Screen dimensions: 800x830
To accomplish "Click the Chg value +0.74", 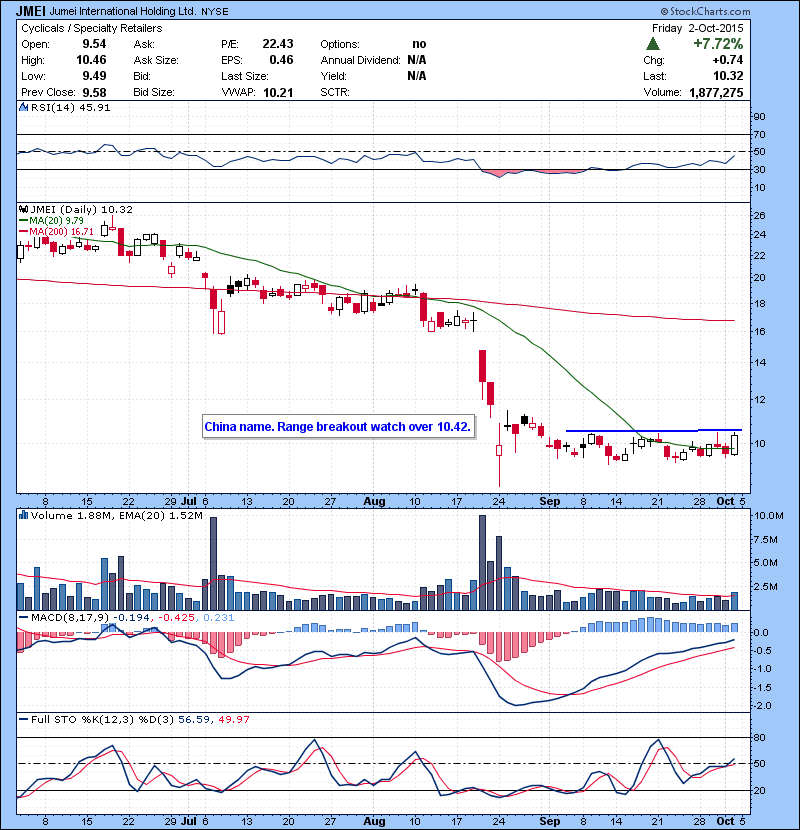I will click(x=727, y=60).
